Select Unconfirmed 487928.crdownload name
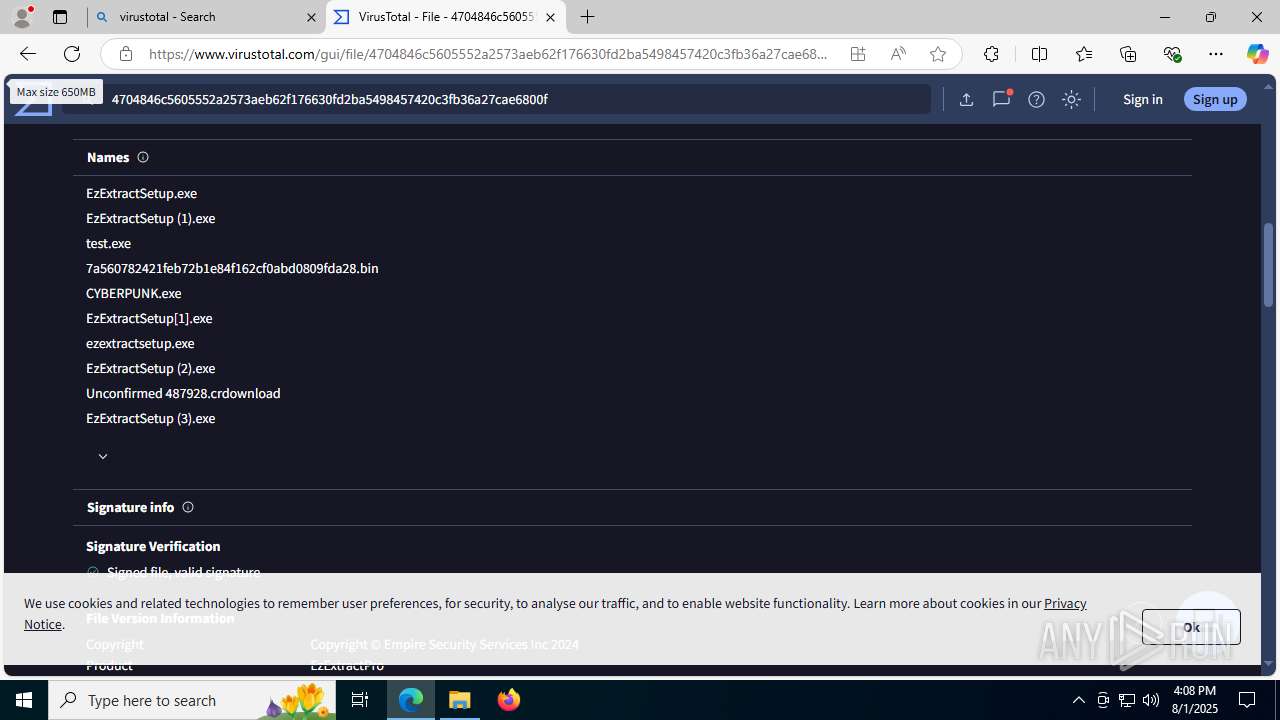The width and height of the screenshot is (1280, 720). (x=183, y=393)
